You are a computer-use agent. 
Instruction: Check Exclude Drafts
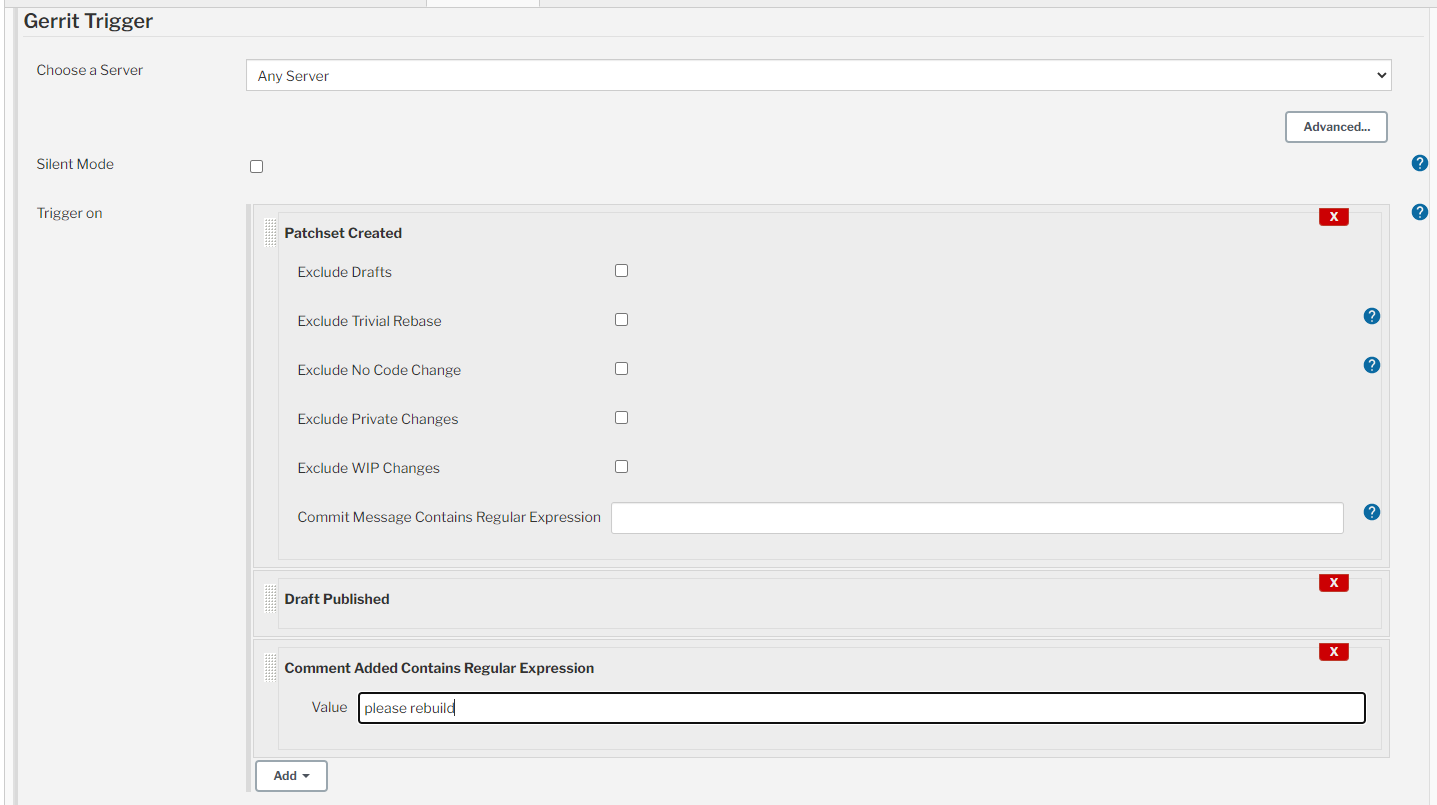(622, 271)
